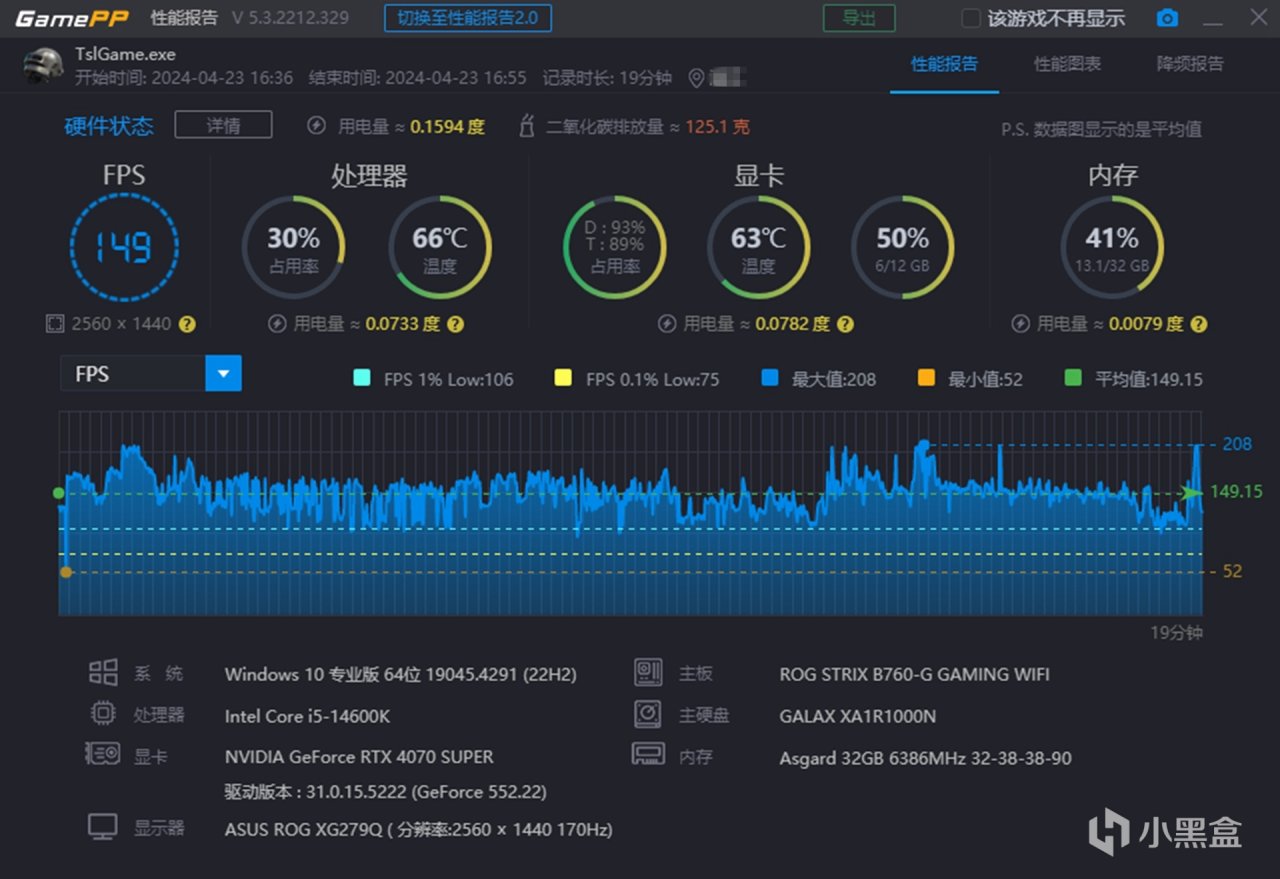The image size is (1280, 879).
Task: Click the memory module icon by Asgard 32GB
Action: pyautogui.click(x=648, y=754)
